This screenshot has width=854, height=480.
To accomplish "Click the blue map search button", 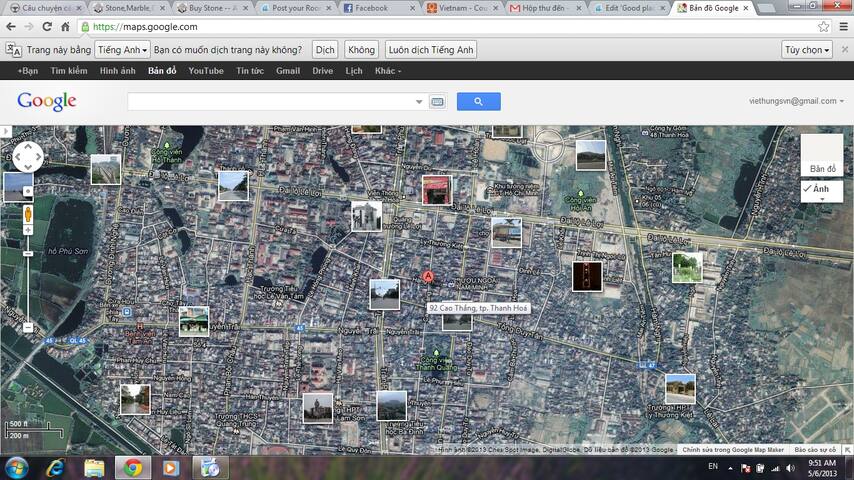I will (x=479, y=101).
